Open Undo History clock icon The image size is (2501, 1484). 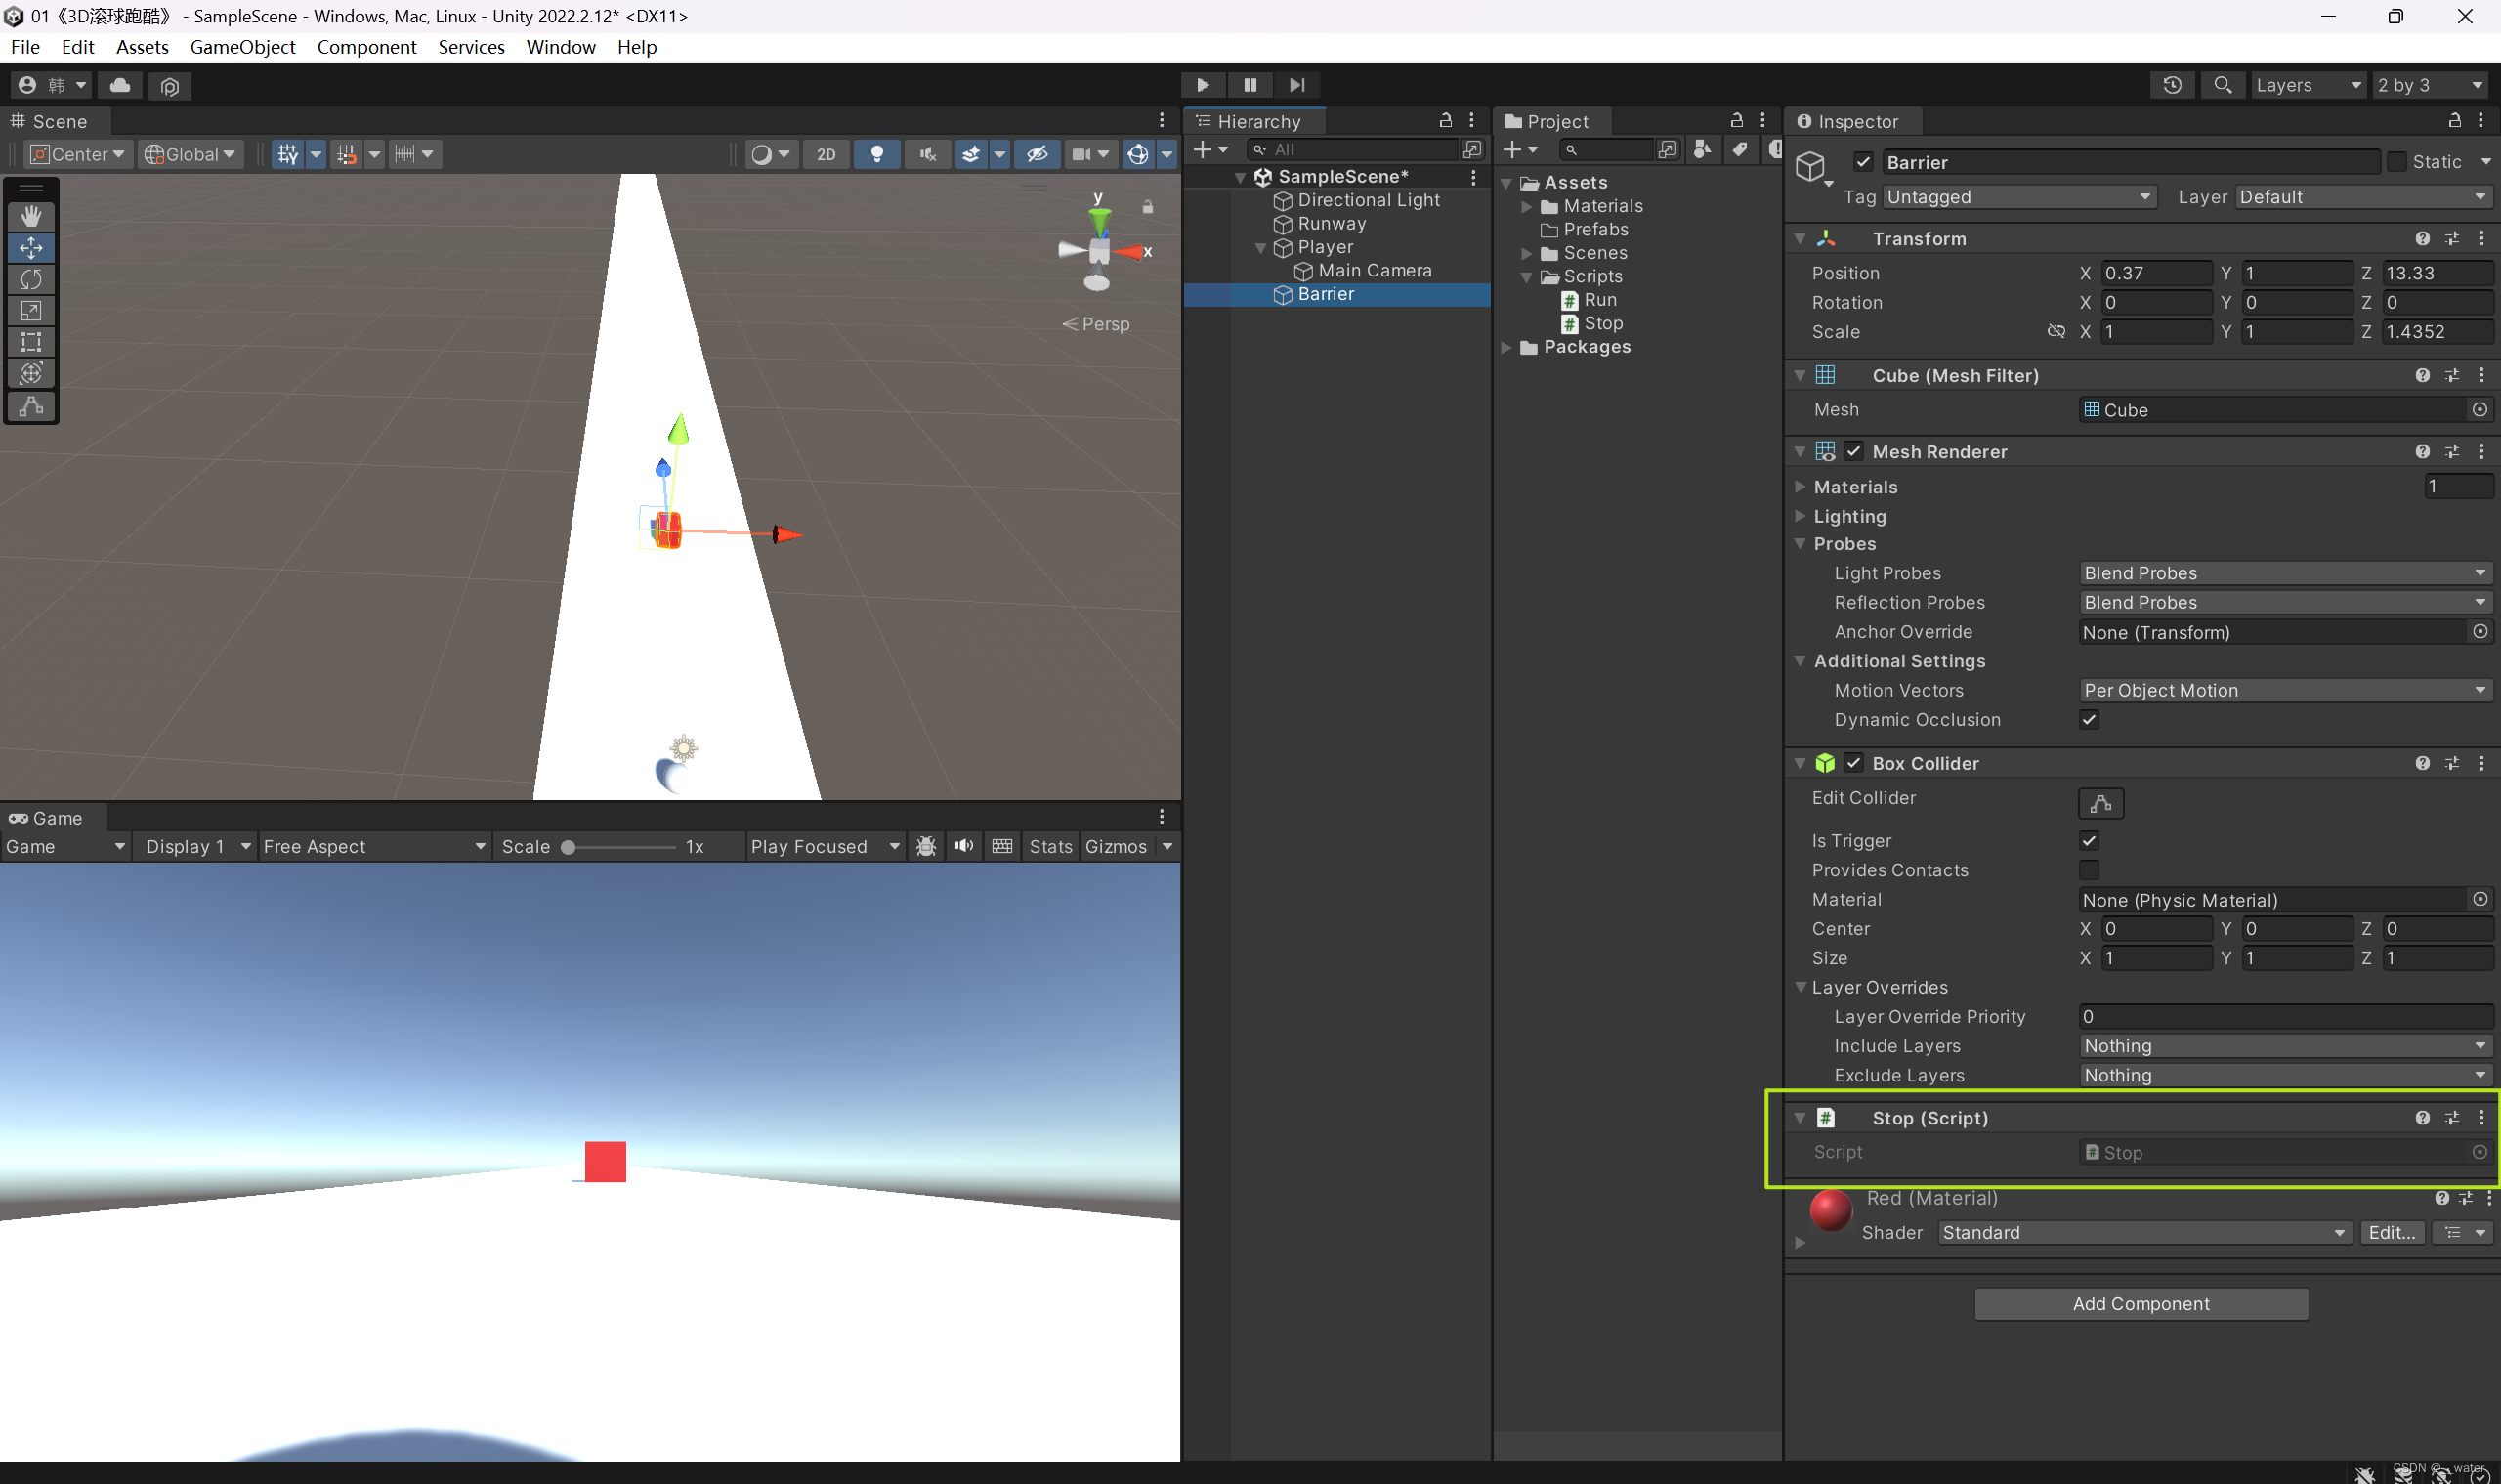(2171, 85)
